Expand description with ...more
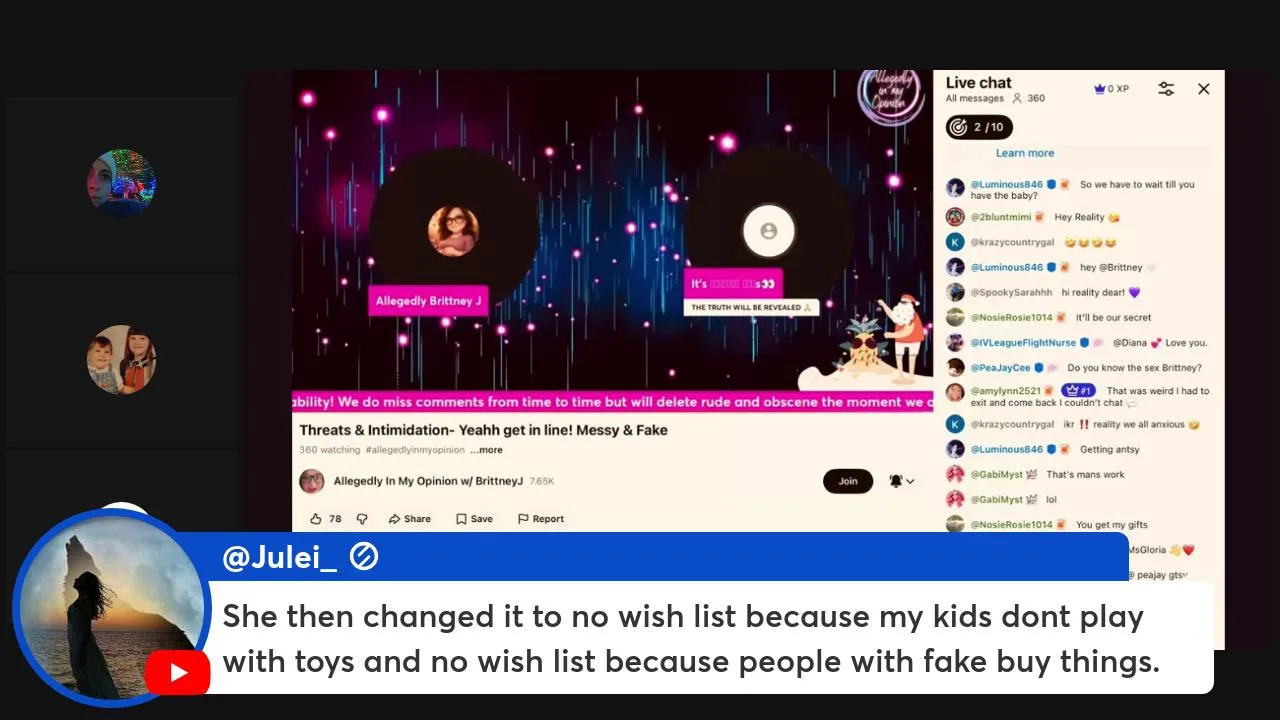The width and height of the screenshot is (1280, 720). pyautogui.click(x=486, y=450)
